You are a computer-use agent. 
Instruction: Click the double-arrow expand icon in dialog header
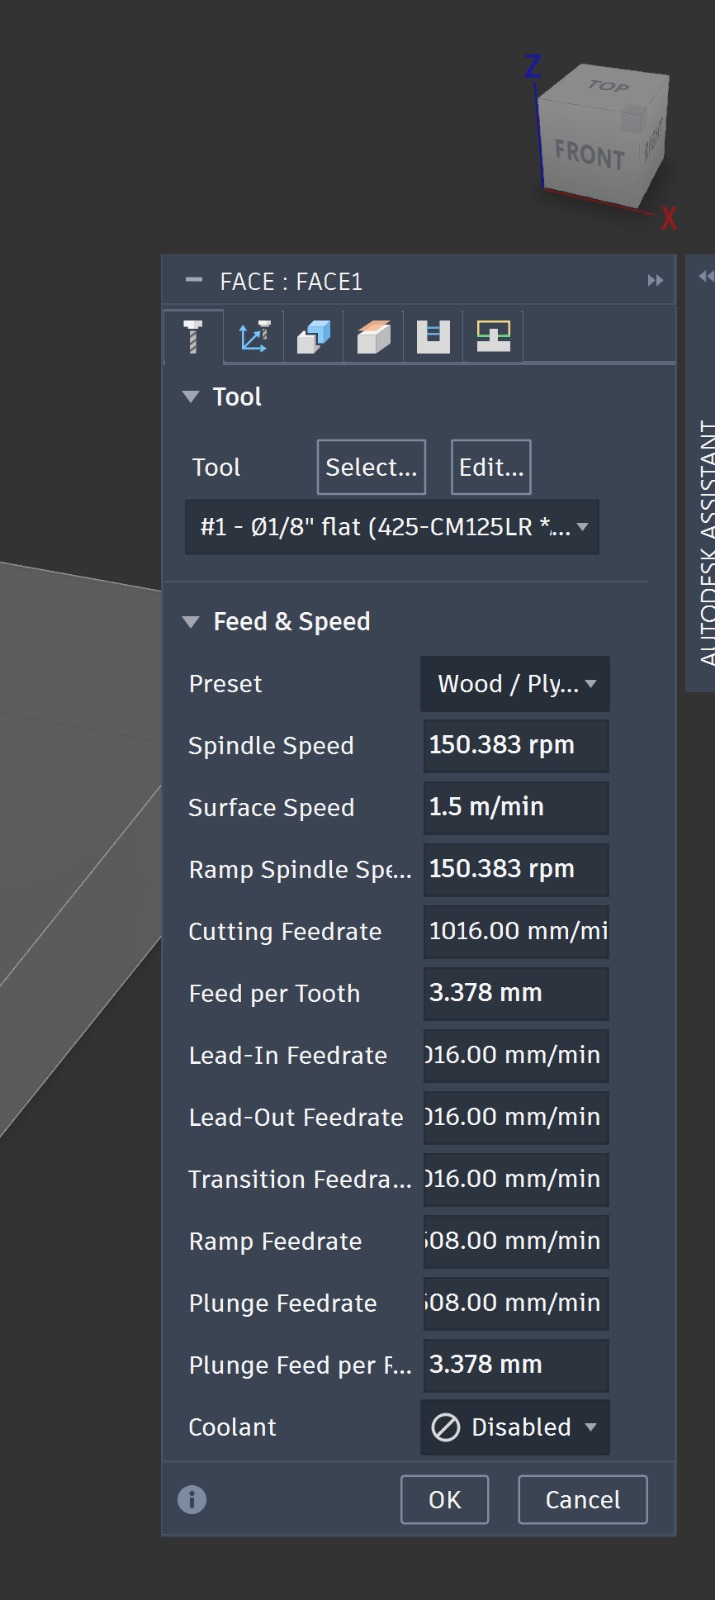[x=655, y=281]
